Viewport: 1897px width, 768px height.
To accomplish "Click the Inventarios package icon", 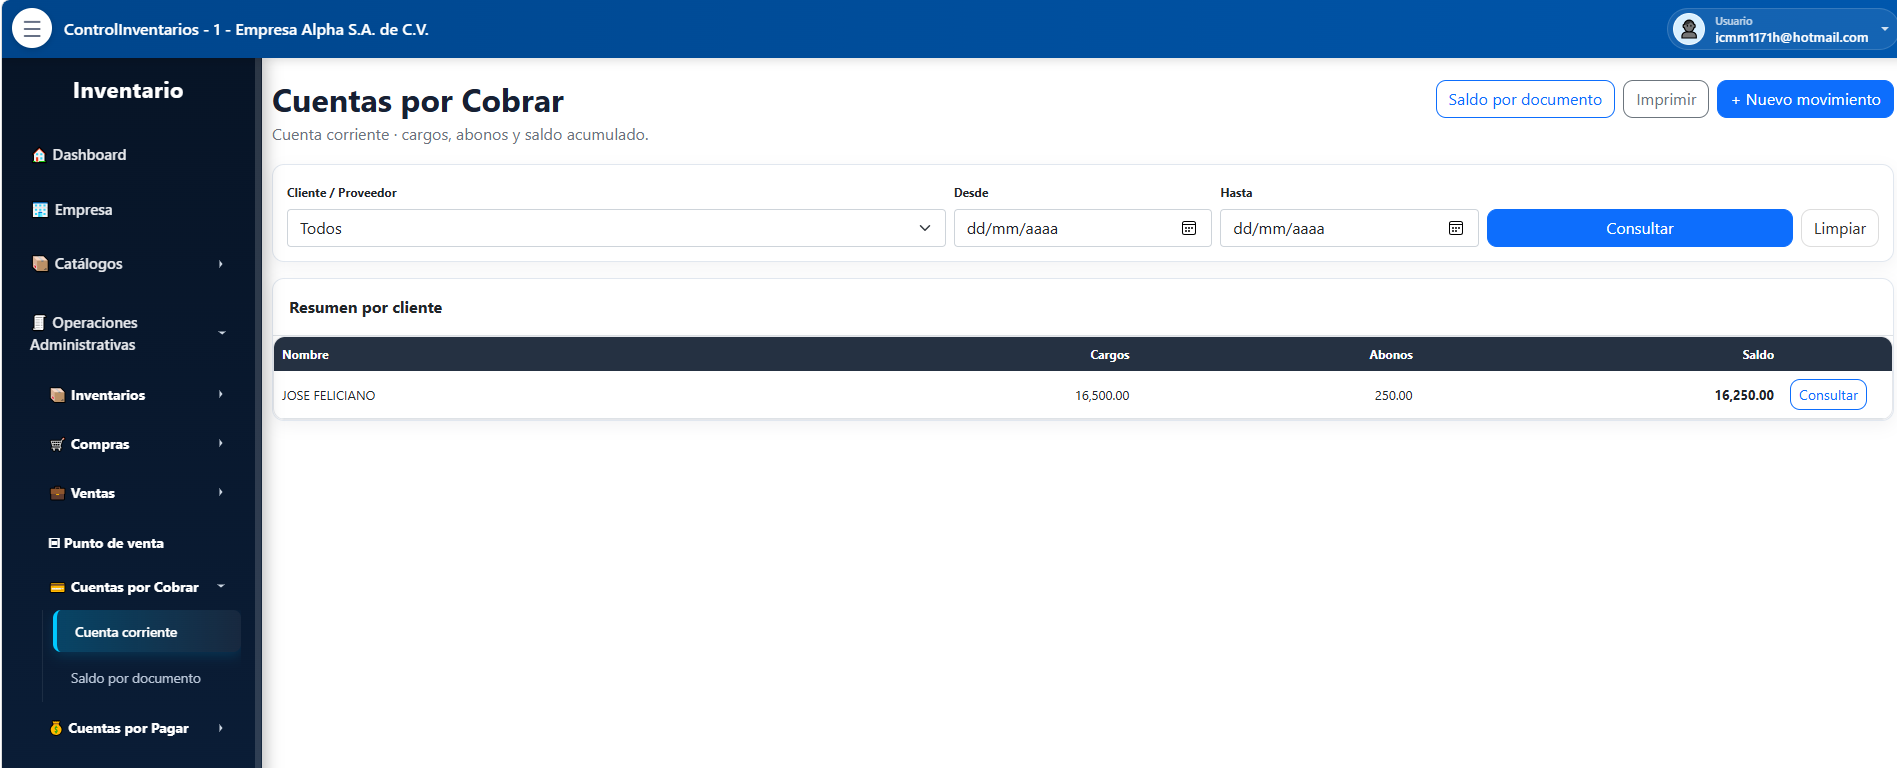I will tap(57, 395).
